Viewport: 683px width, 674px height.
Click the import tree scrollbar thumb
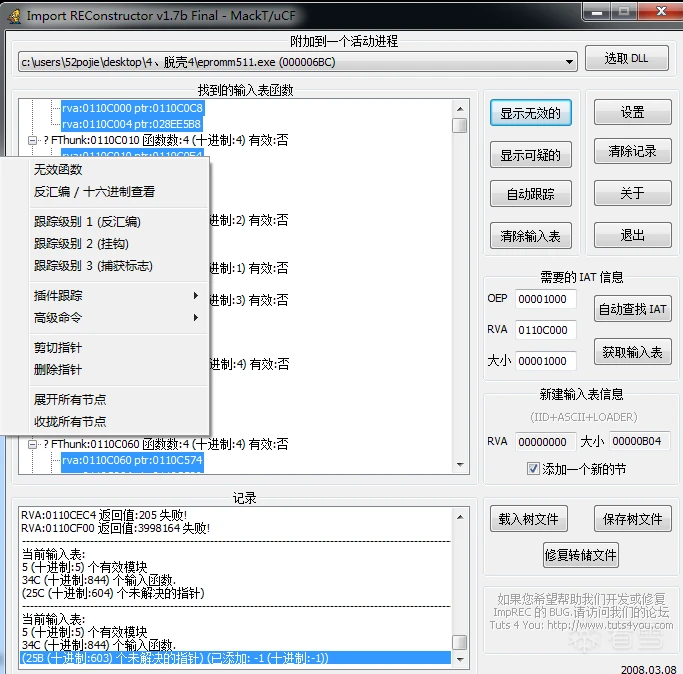coord(460,125)
